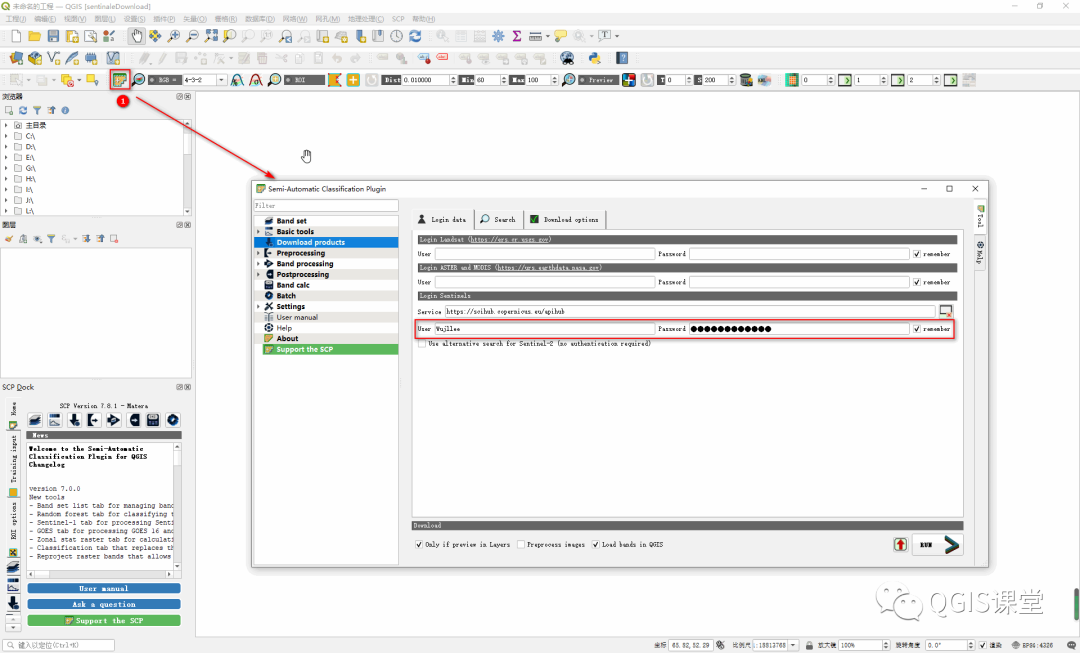Toggle remember for ASTER and MODIS login

917,282
